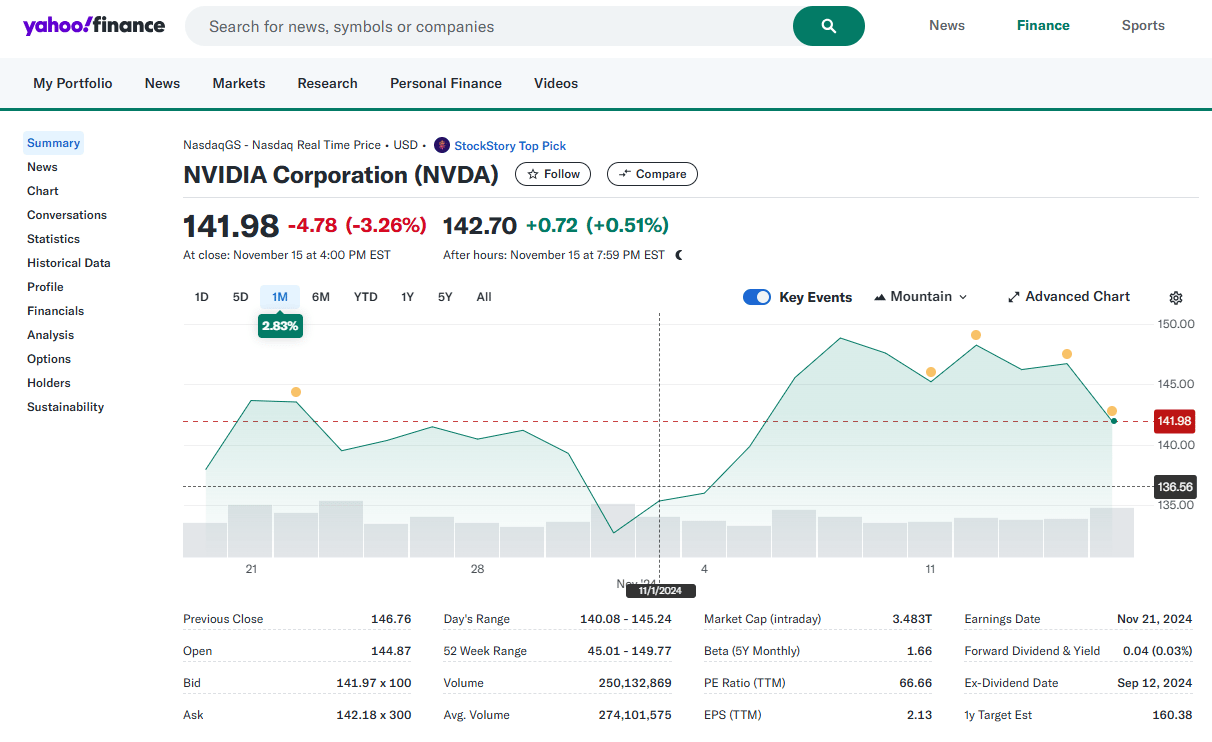The height and width of the screenshot is (742, 1212).
Task: Open Sustainability in the sidebar
Action: tap(66, 407)
